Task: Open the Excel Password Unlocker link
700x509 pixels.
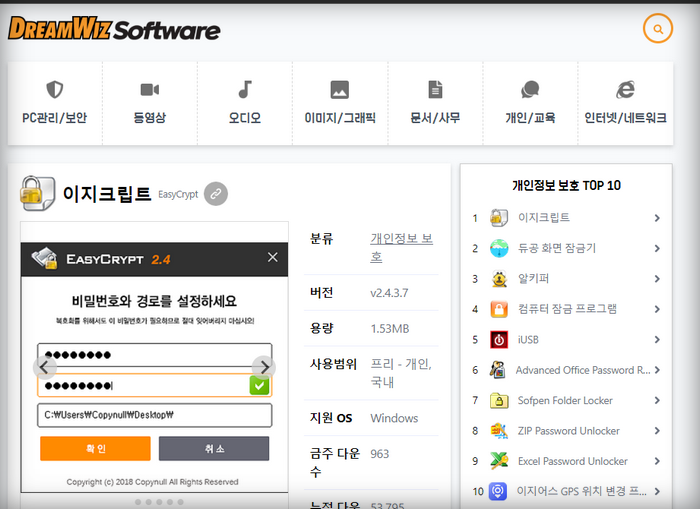Action: coord(572,461)
